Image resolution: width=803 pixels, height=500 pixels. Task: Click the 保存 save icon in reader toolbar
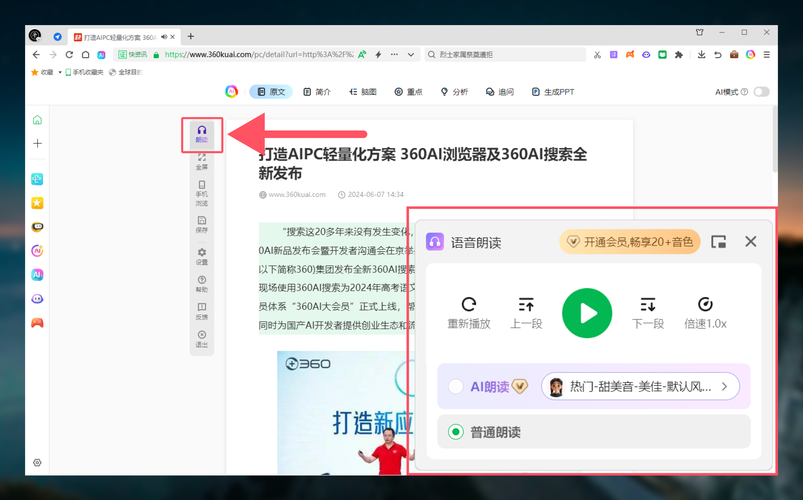click(x=202, y=224)
